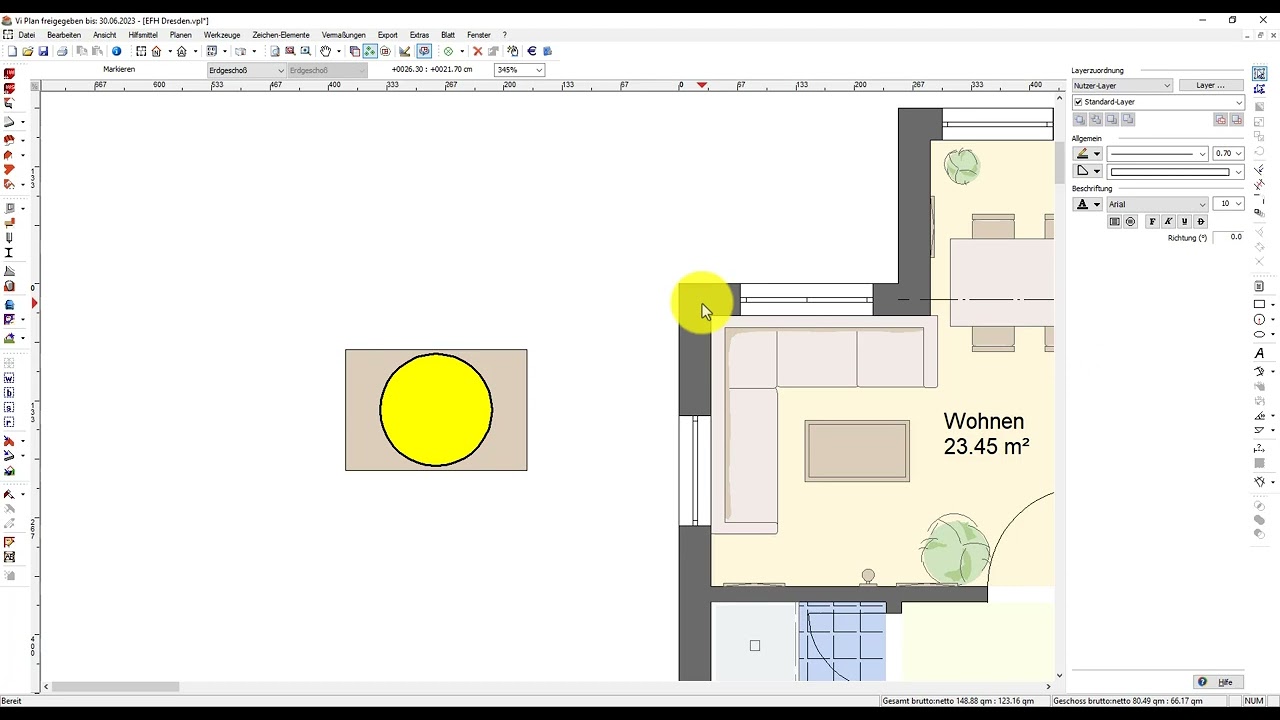The height and width of the screenshot is (720, 1280).
Task: Open the font size 10 dropdown
Action: (1228, 204)
